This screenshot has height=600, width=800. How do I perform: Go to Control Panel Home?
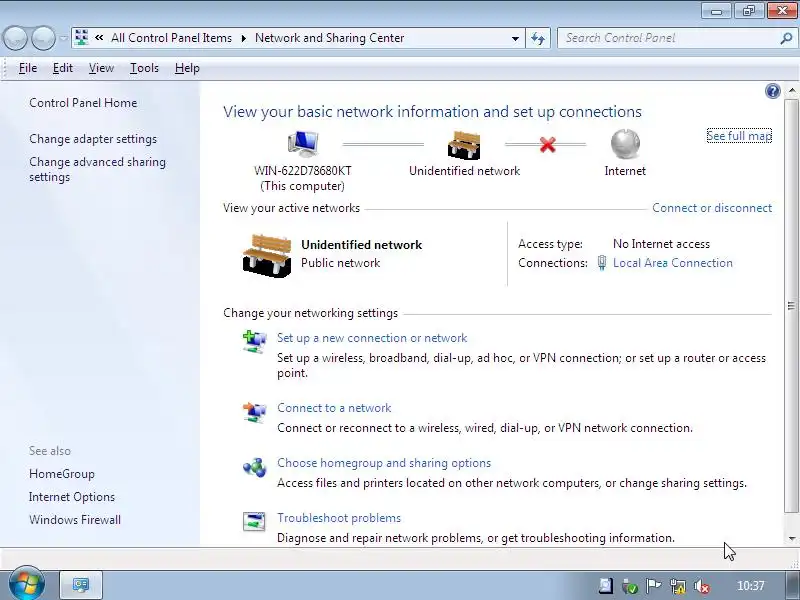[x=83, y=103]
